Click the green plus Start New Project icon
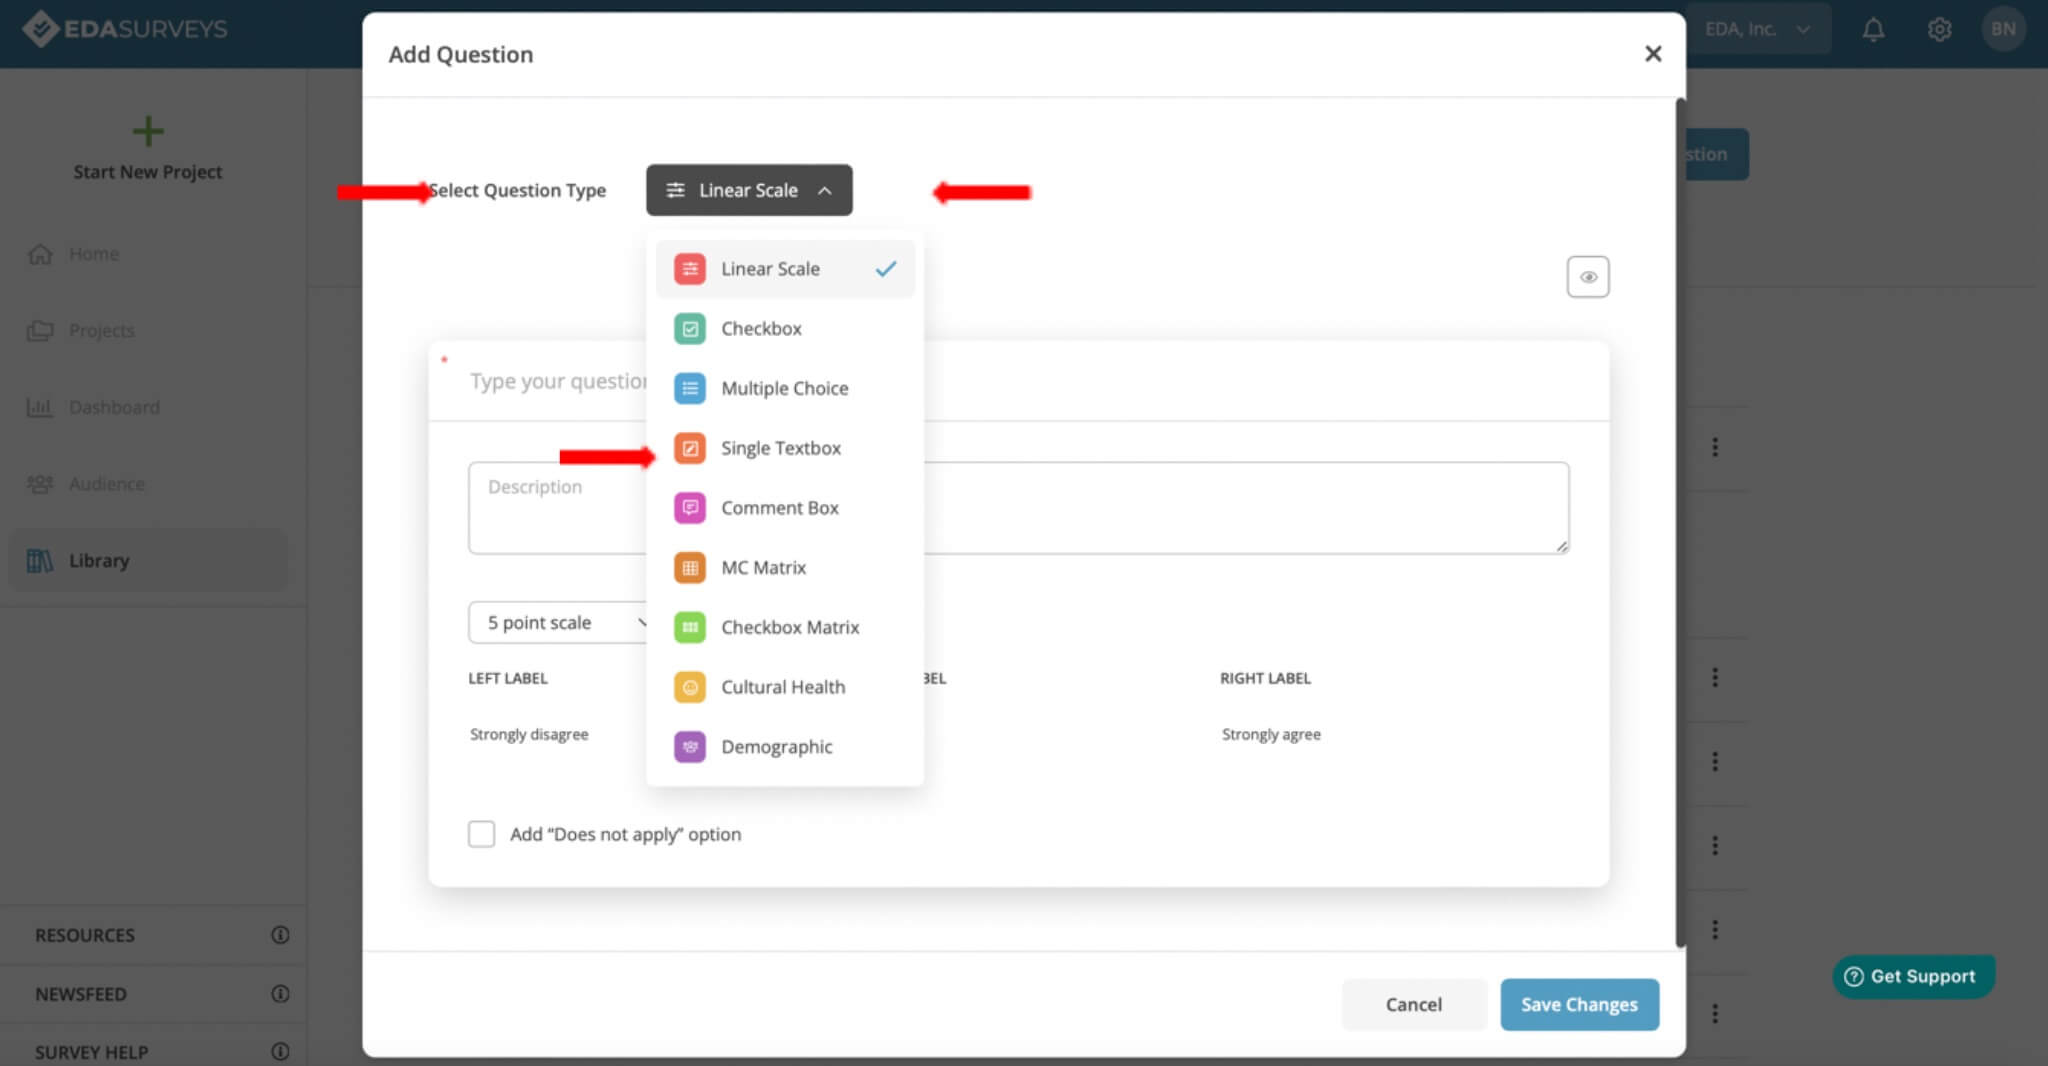 click(148, 131)
